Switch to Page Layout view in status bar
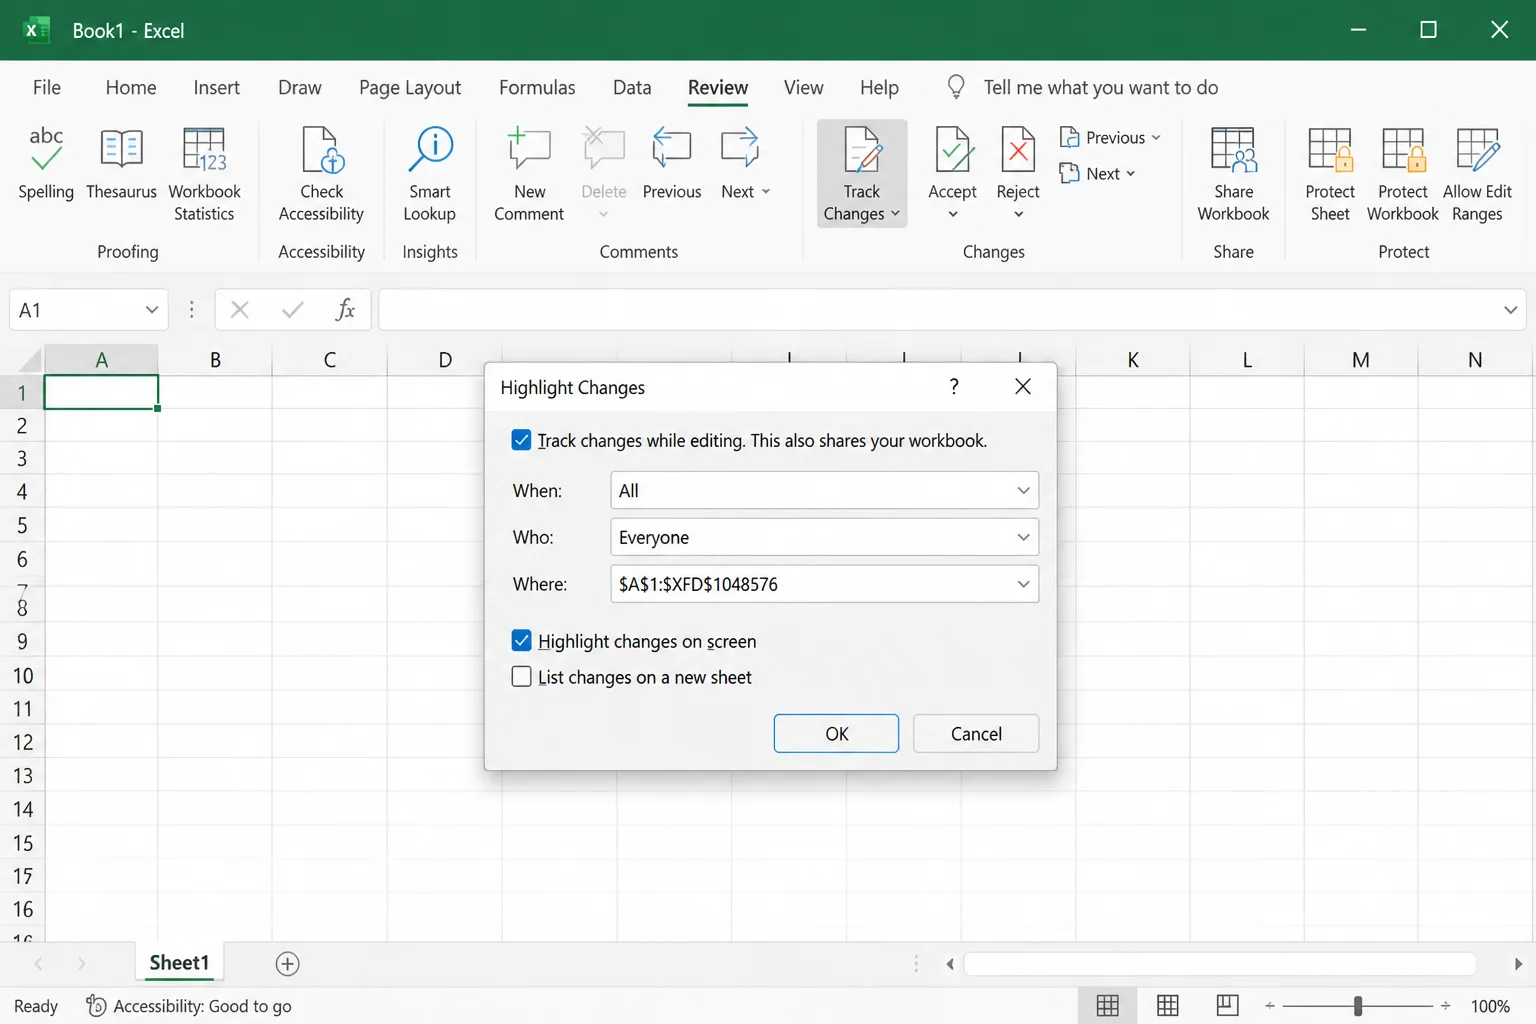The width and height of the screenshot is (1536, 1024). [x=1167, y=1006]
